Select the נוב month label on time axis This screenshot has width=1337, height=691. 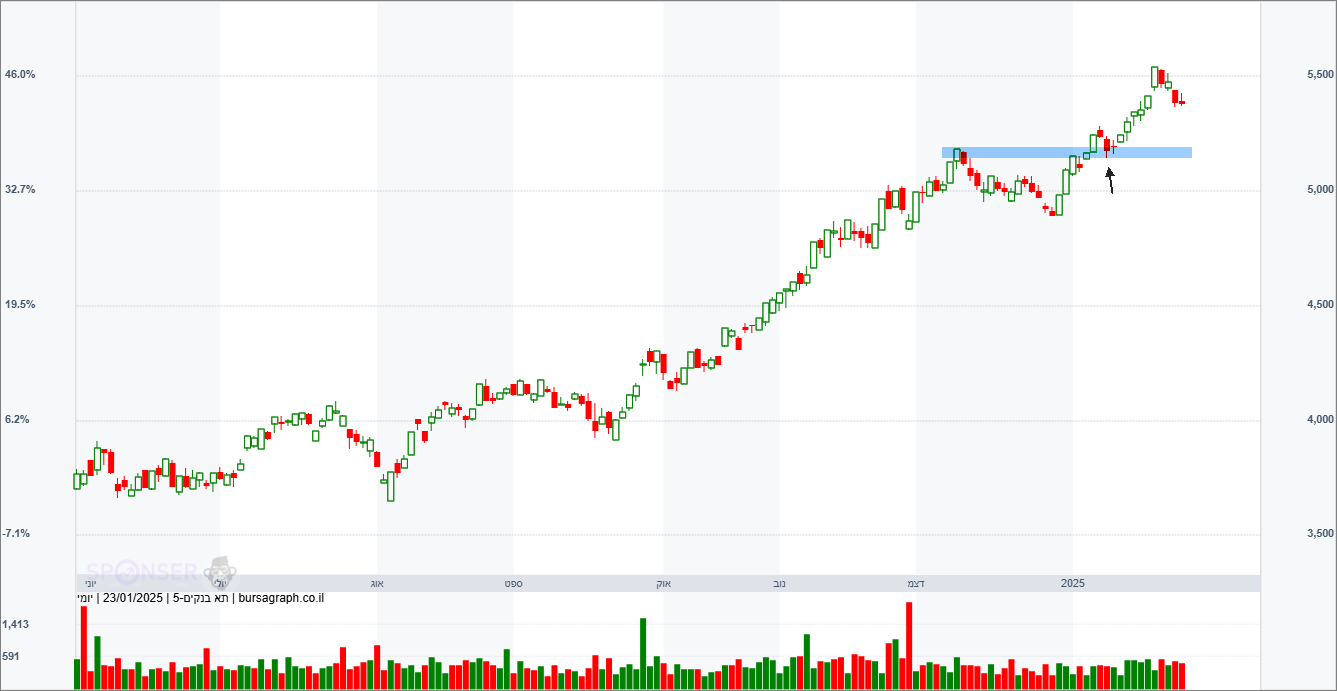tap(778, 583)
